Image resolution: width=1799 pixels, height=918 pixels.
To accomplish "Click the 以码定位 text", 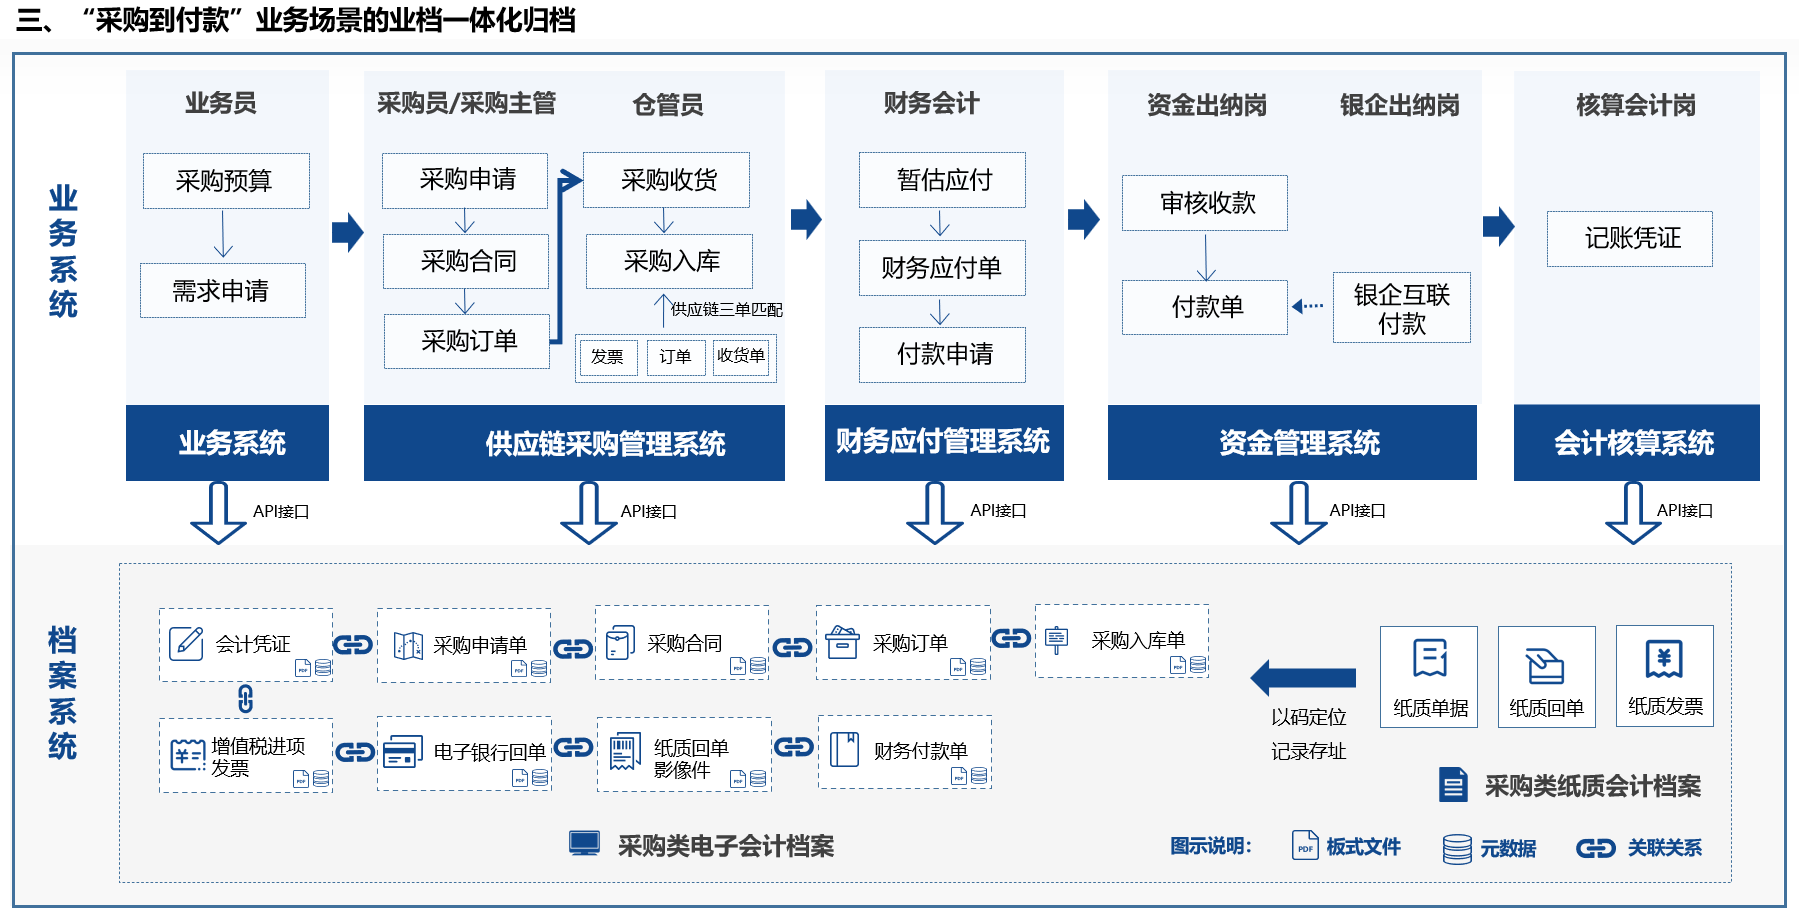I will pos(1309,717).
